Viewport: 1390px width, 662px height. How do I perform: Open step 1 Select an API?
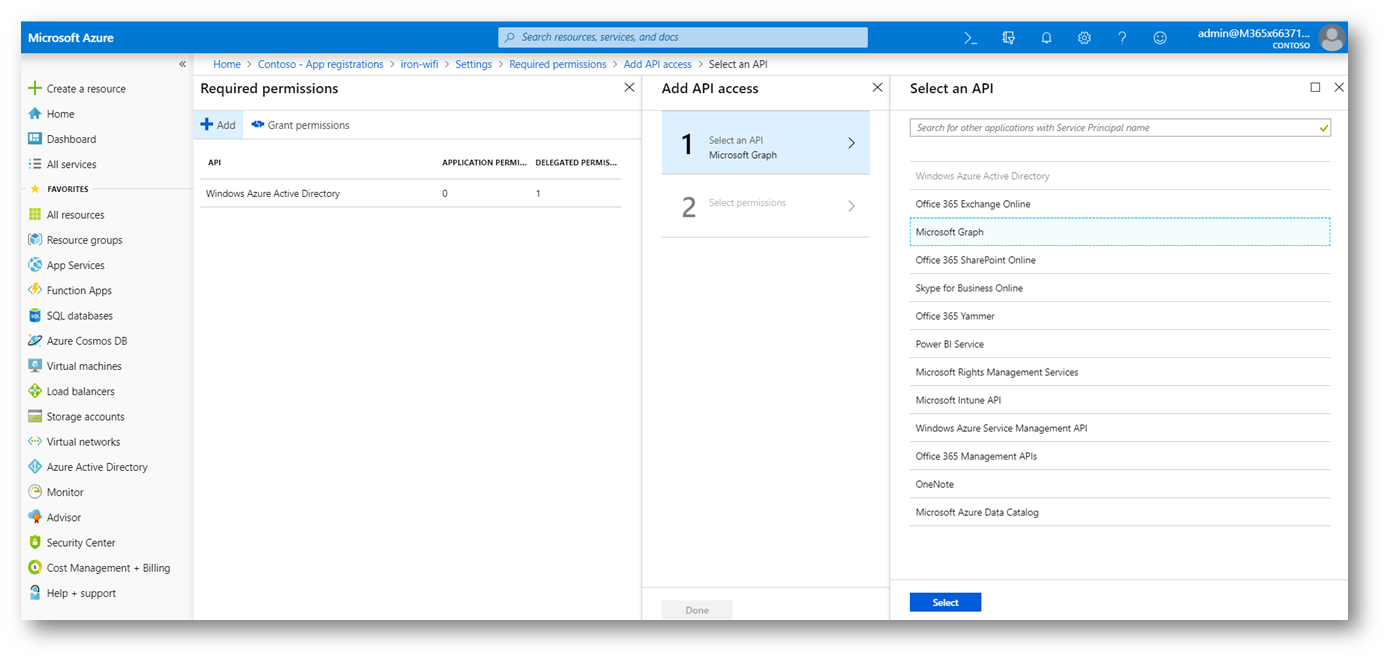coord(766,143)
